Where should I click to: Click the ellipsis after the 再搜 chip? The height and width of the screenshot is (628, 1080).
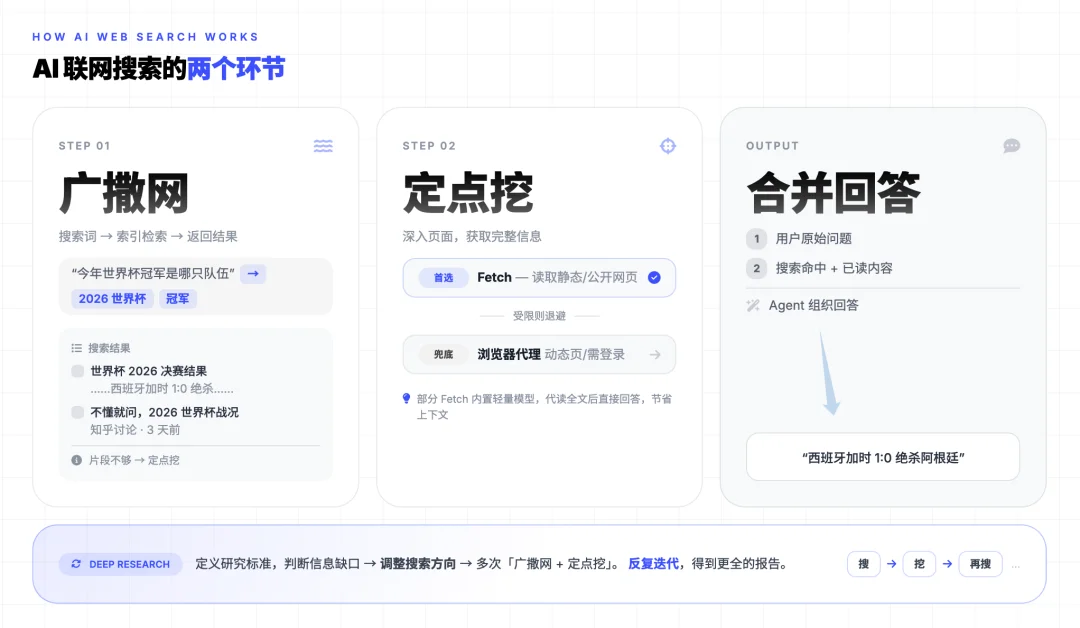coord(1015,566)
